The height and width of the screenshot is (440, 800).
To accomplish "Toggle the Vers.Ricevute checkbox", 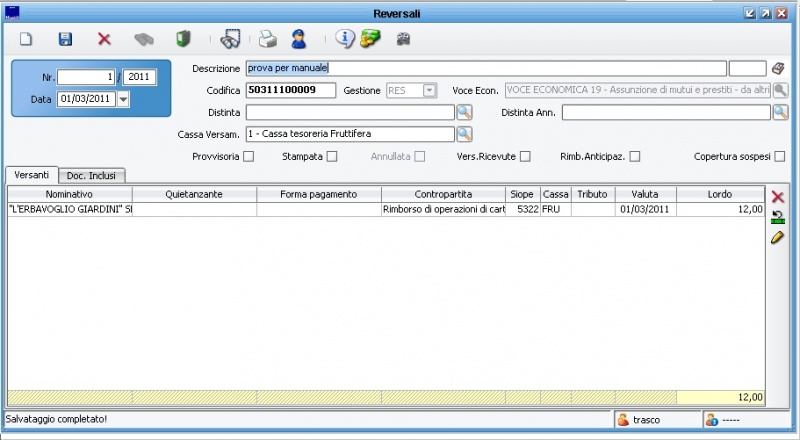I will pyautogui.click(x=524, y=156).
